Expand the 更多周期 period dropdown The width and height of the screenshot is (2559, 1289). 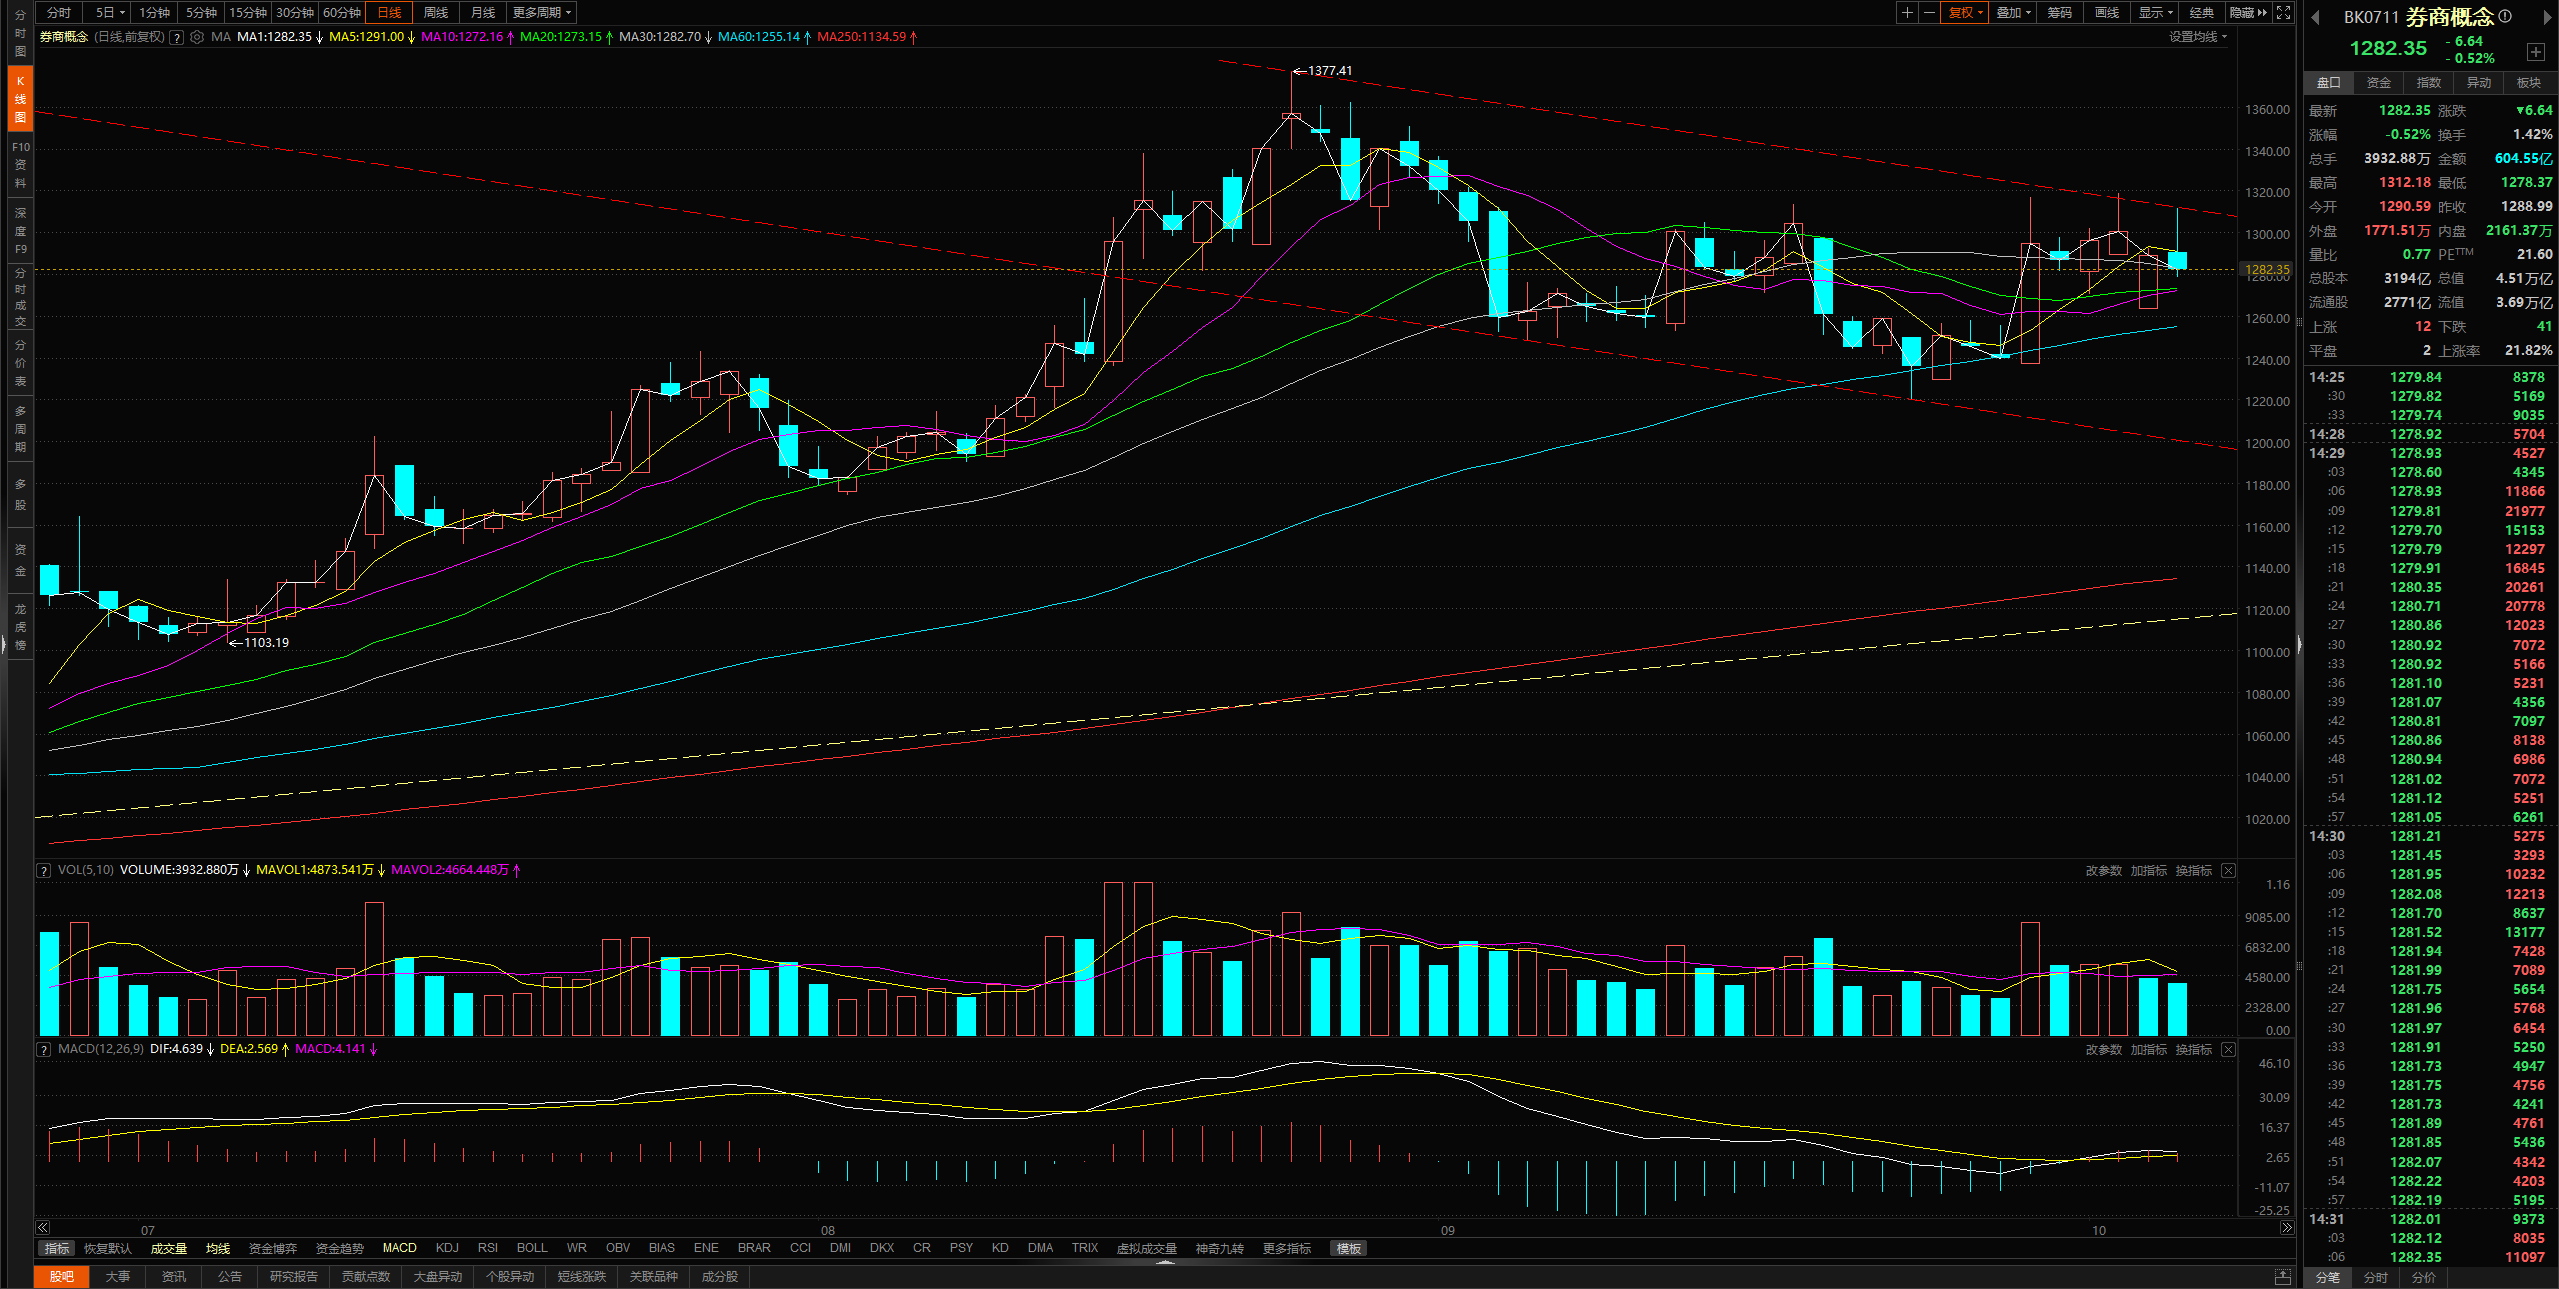pos(541,13)
